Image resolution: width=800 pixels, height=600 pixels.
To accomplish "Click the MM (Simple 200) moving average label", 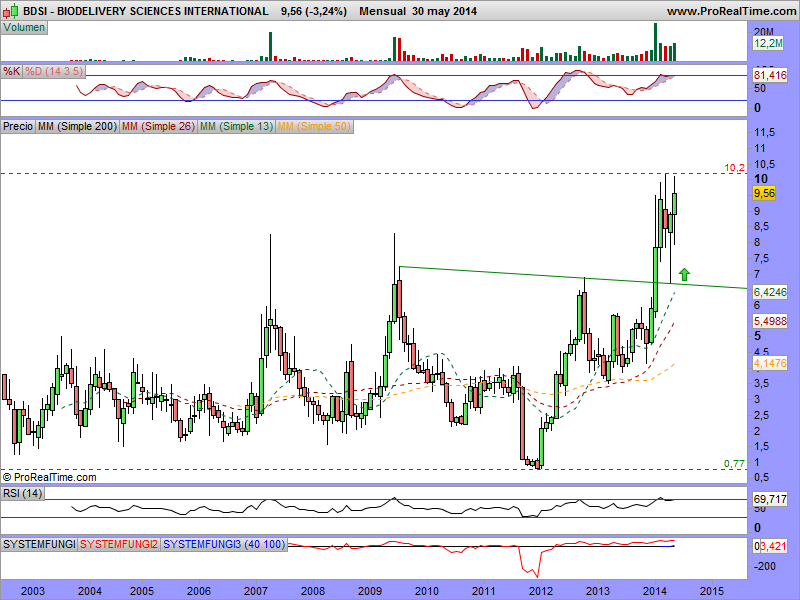I will [78, 126].
